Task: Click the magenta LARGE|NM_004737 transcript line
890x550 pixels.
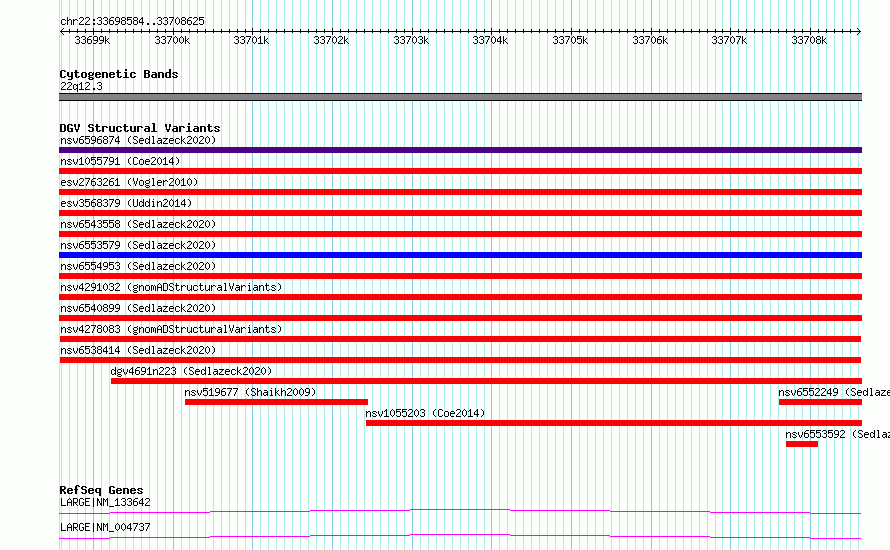Action: [x=460, y=536]
